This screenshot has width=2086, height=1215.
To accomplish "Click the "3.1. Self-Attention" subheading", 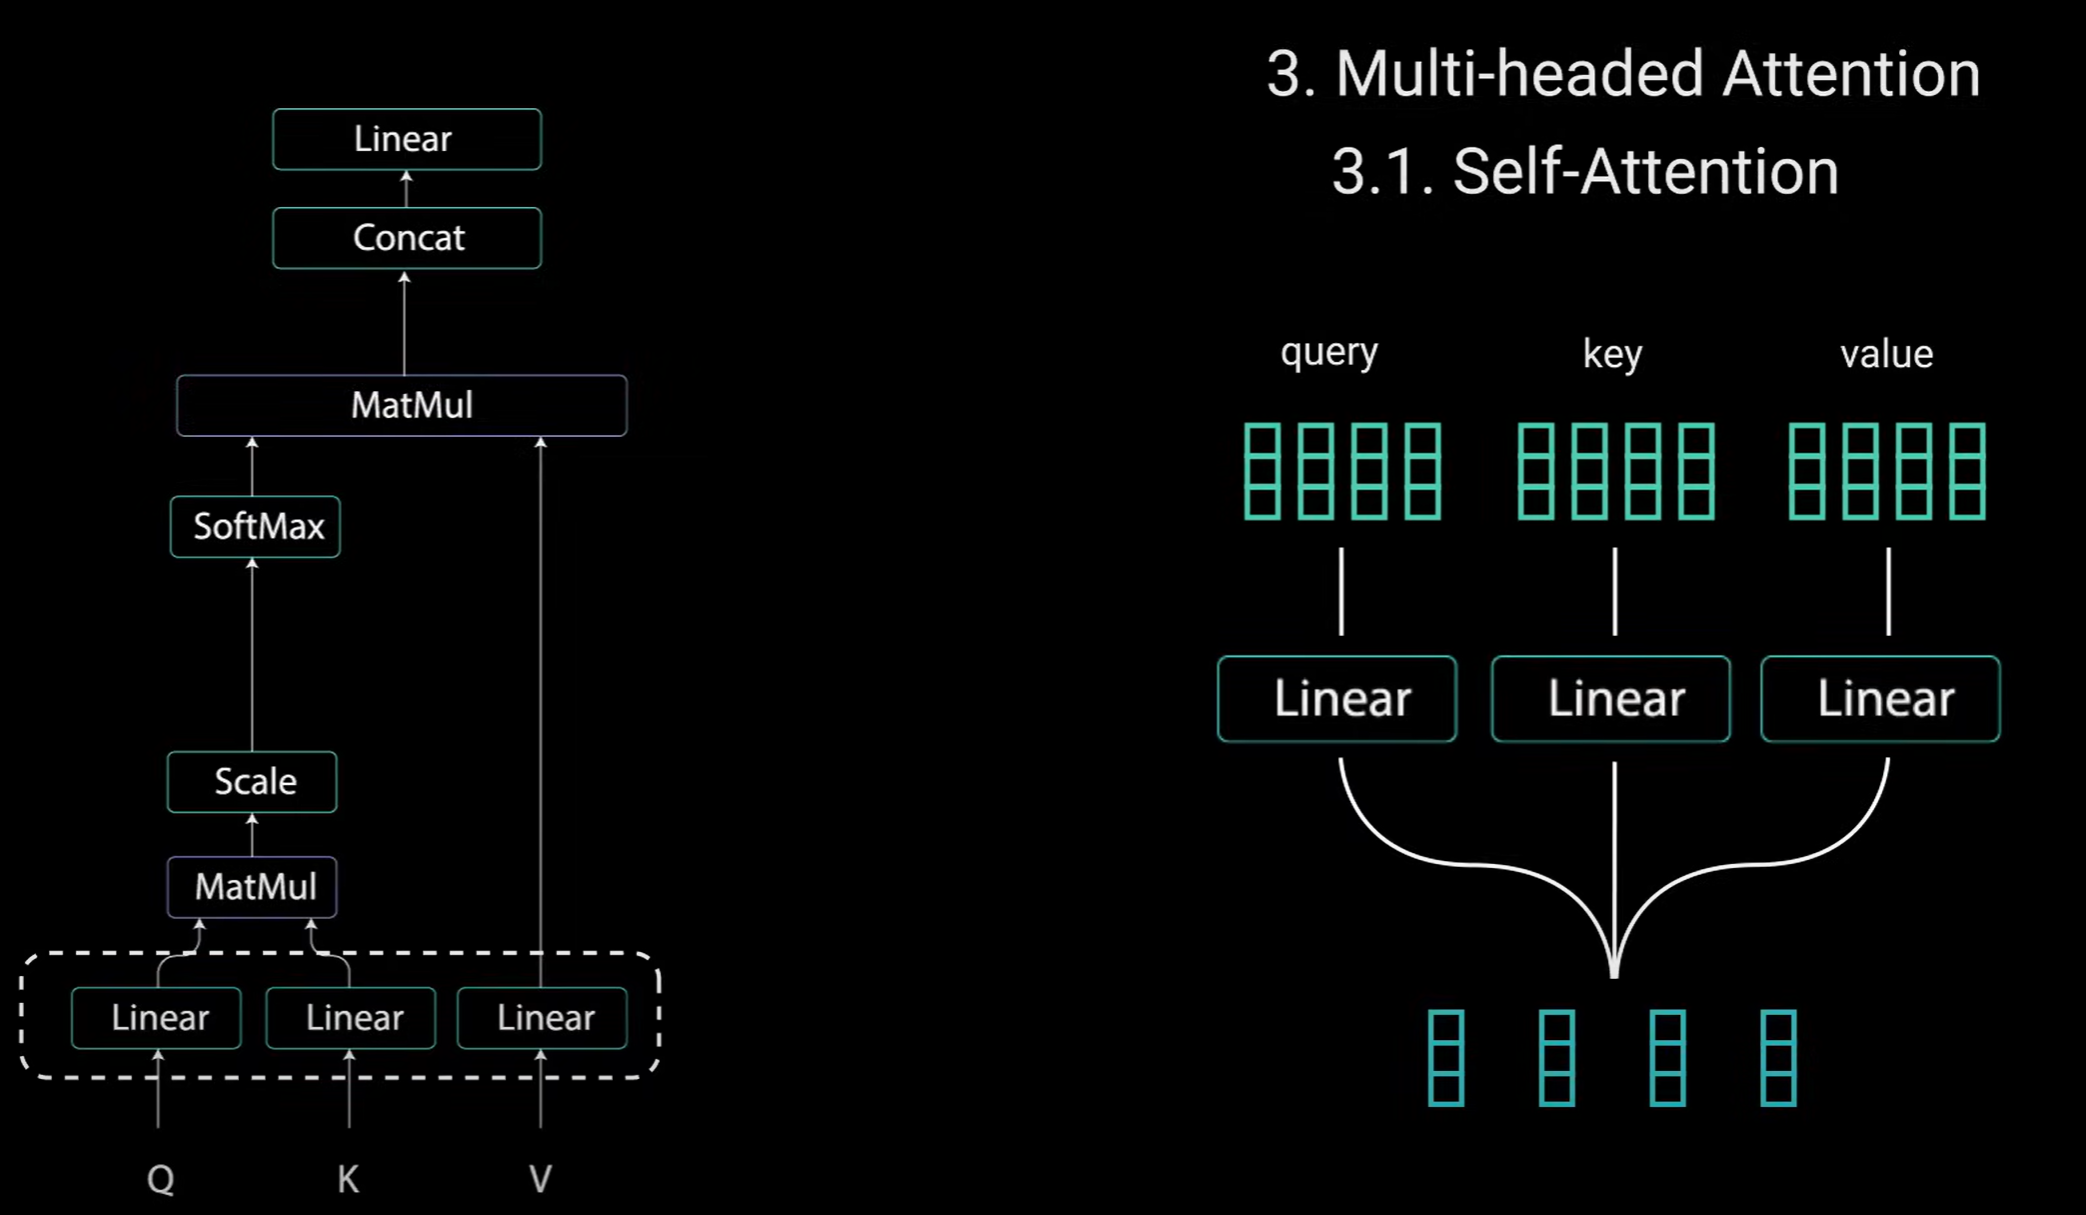I will coord(1585,172).
